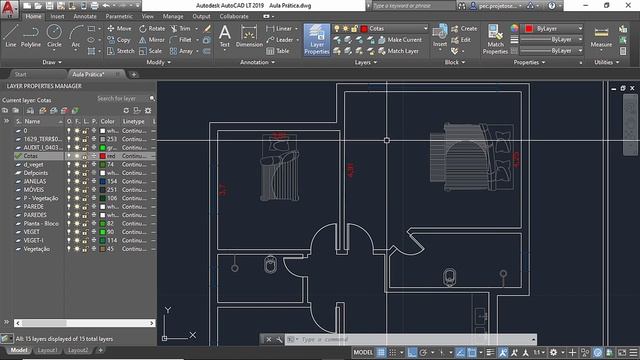Click Match Properties tool
640x360 pixels.
point(495,39)
